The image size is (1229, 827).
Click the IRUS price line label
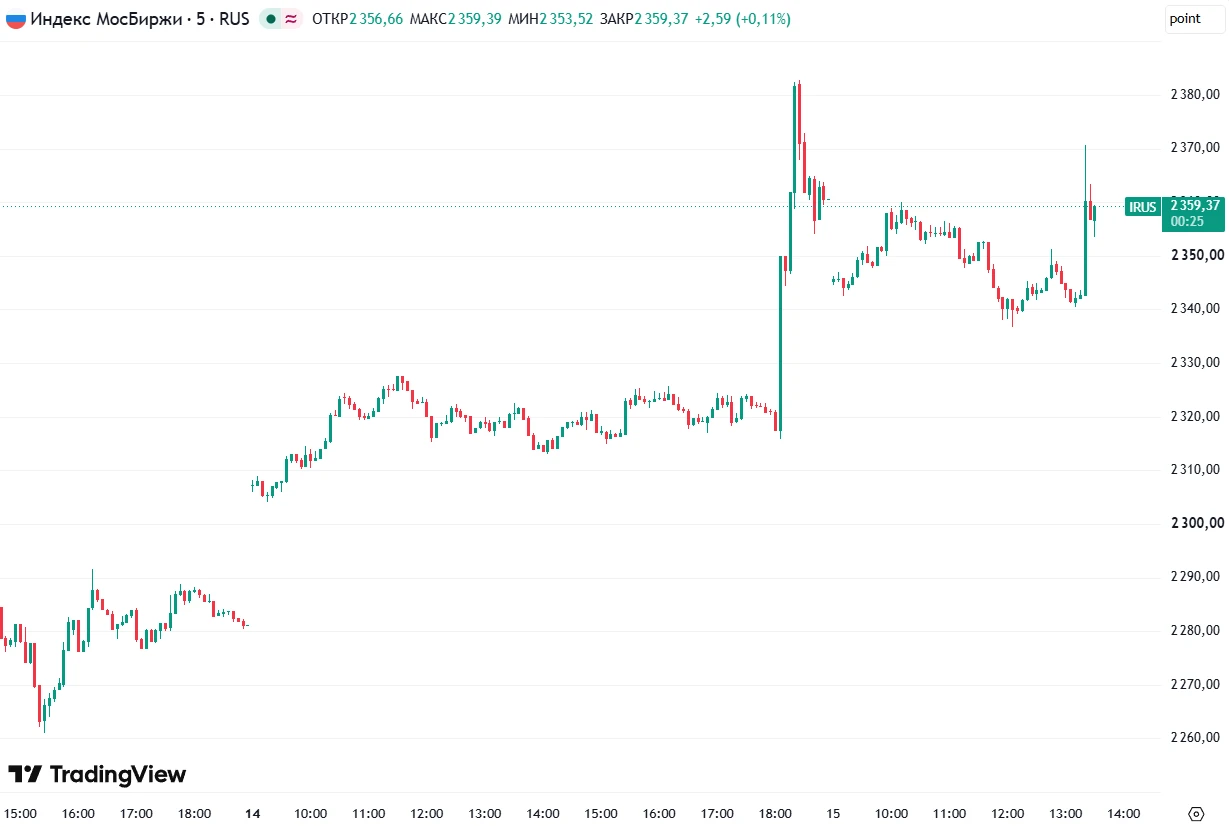(x=1142, y=207)
